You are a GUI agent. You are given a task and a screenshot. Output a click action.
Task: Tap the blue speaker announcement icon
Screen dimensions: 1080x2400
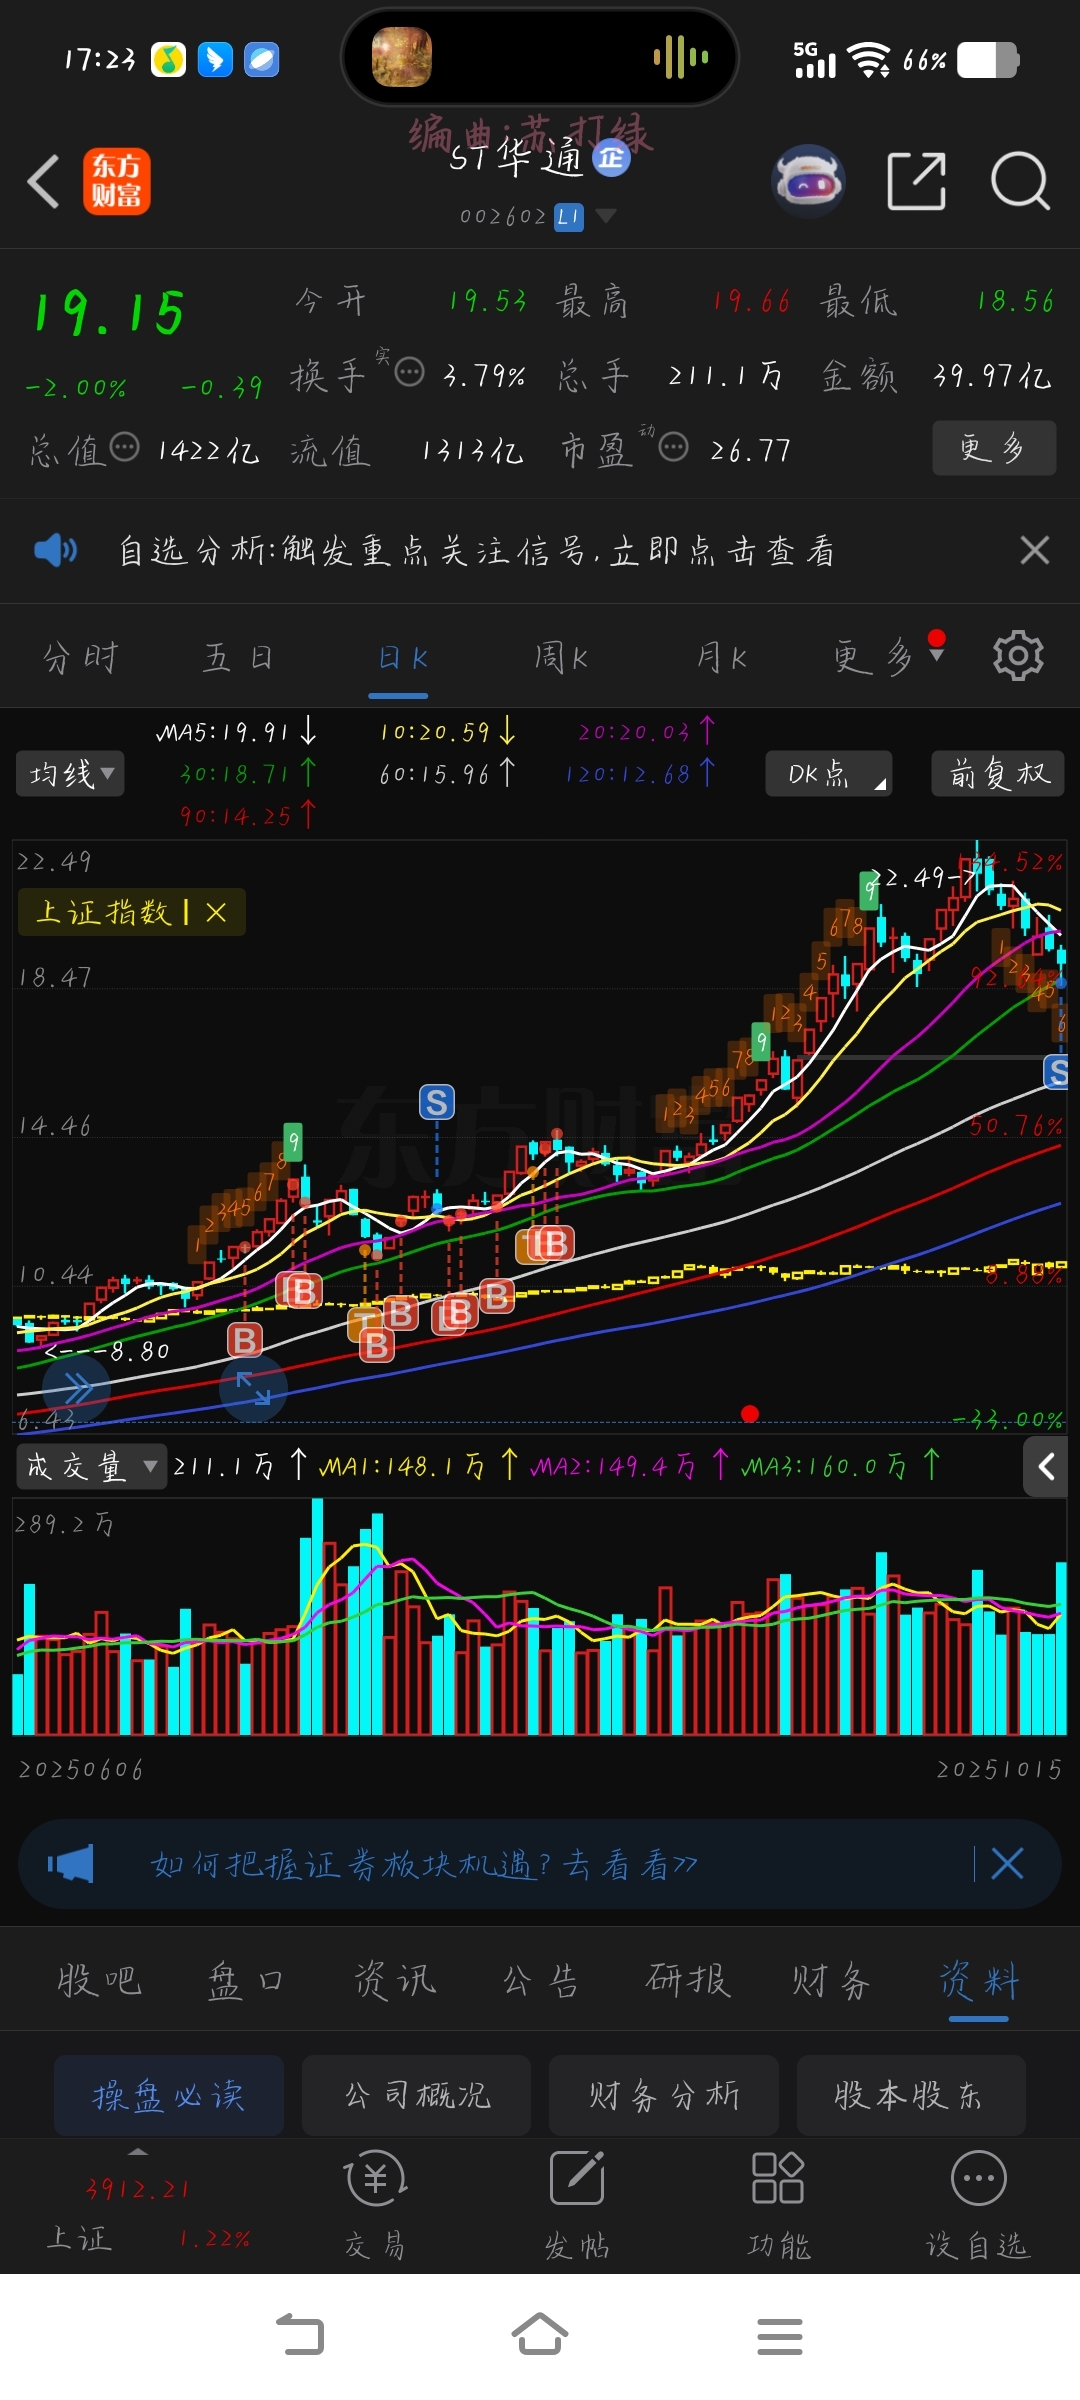tap(55, 550)
